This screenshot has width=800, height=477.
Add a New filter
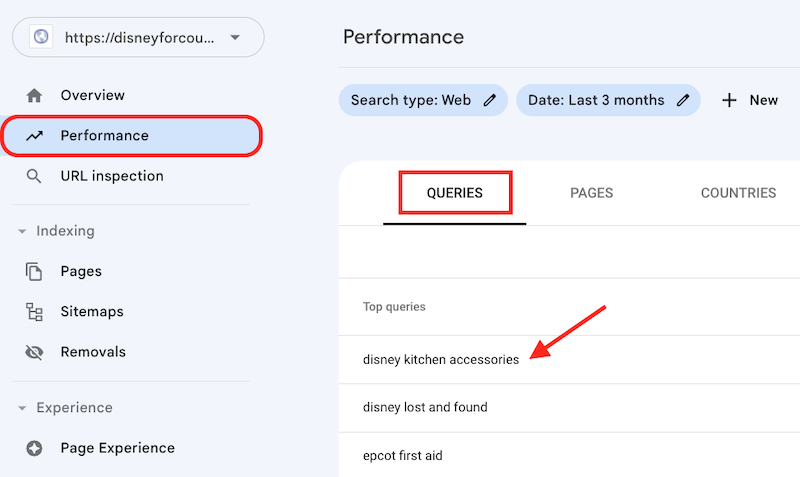(750, 100)
